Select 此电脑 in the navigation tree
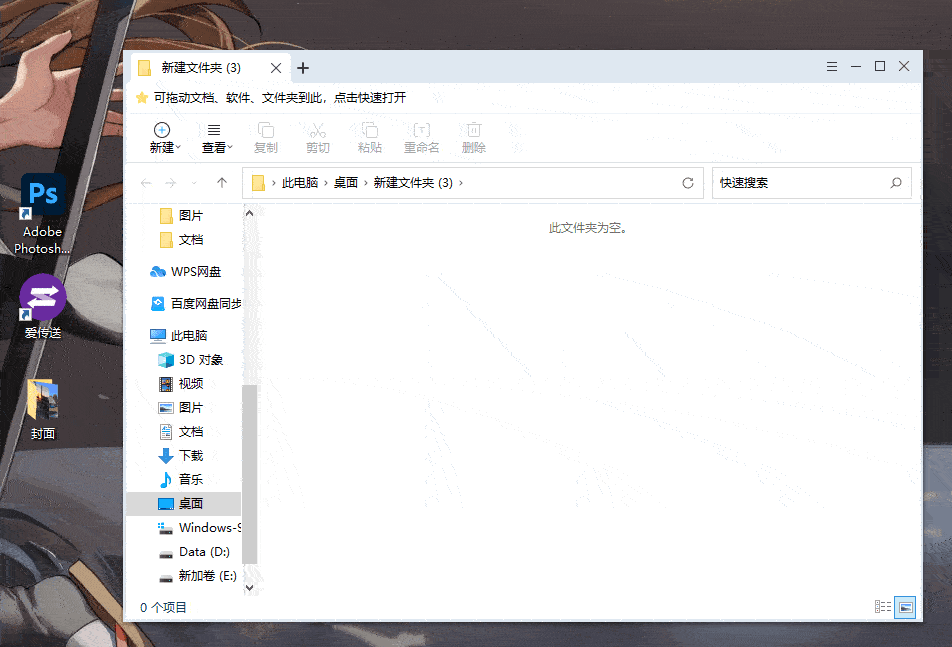This screenshot has width=952, height=647. (178, 336)
